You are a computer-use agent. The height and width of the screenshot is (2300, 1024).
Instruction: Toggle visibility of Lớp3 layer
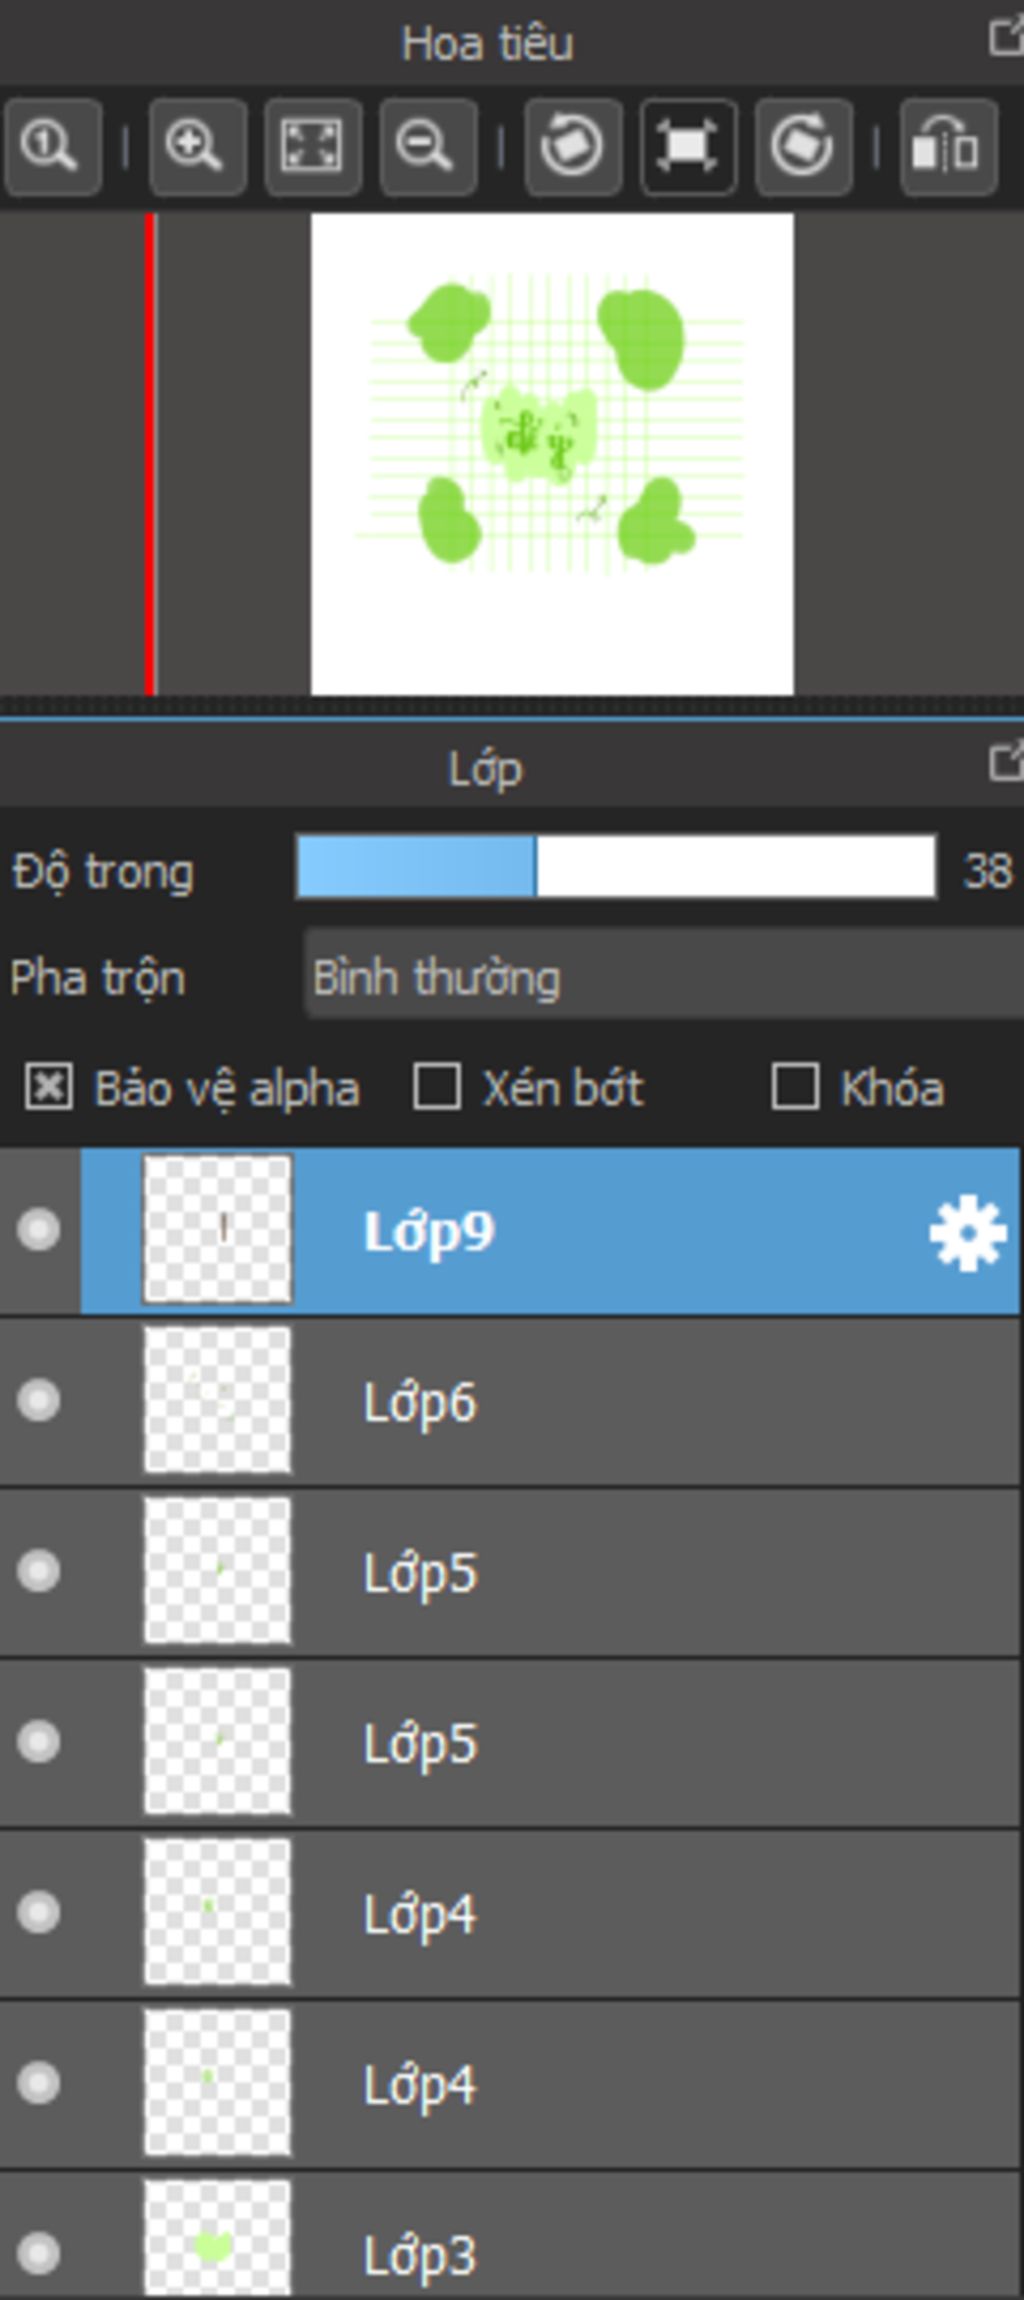point(39,2253)
